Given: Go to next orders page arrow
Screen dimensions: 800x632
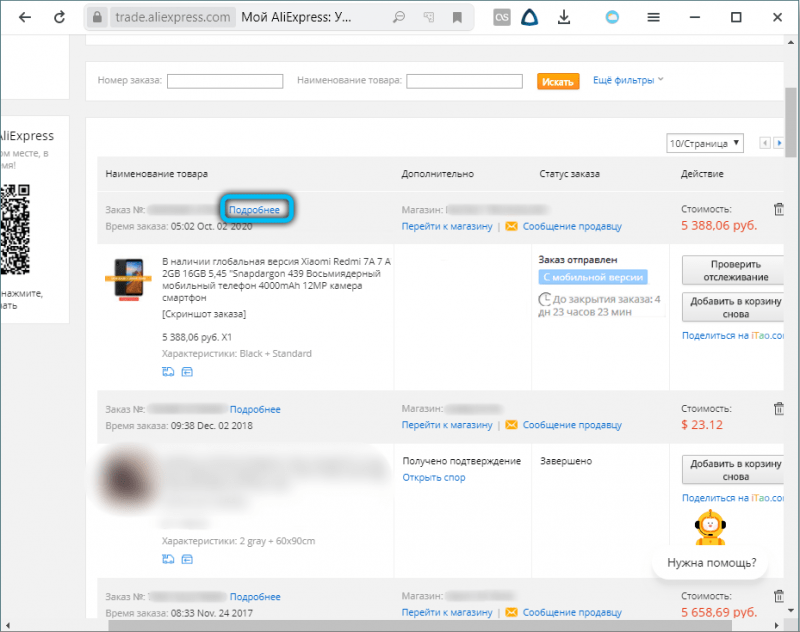Looking at the screenshot, I should point(779,143).
